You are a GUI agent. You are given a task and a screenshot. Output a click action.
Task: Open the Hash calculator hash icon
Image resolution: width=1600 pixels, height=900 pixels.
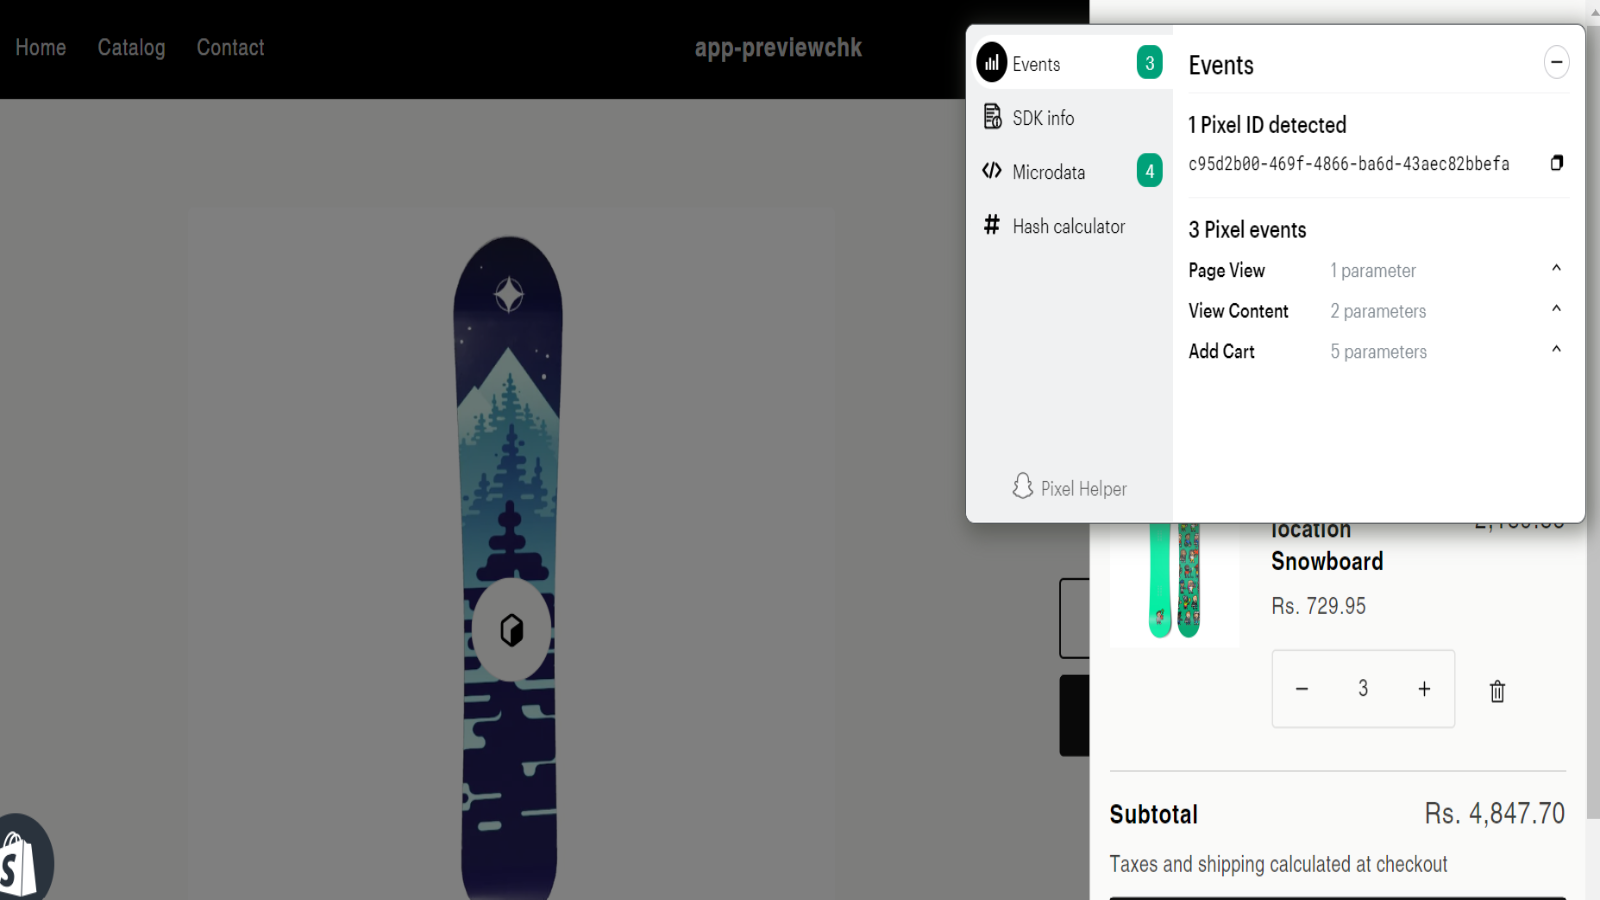[992, 225]
